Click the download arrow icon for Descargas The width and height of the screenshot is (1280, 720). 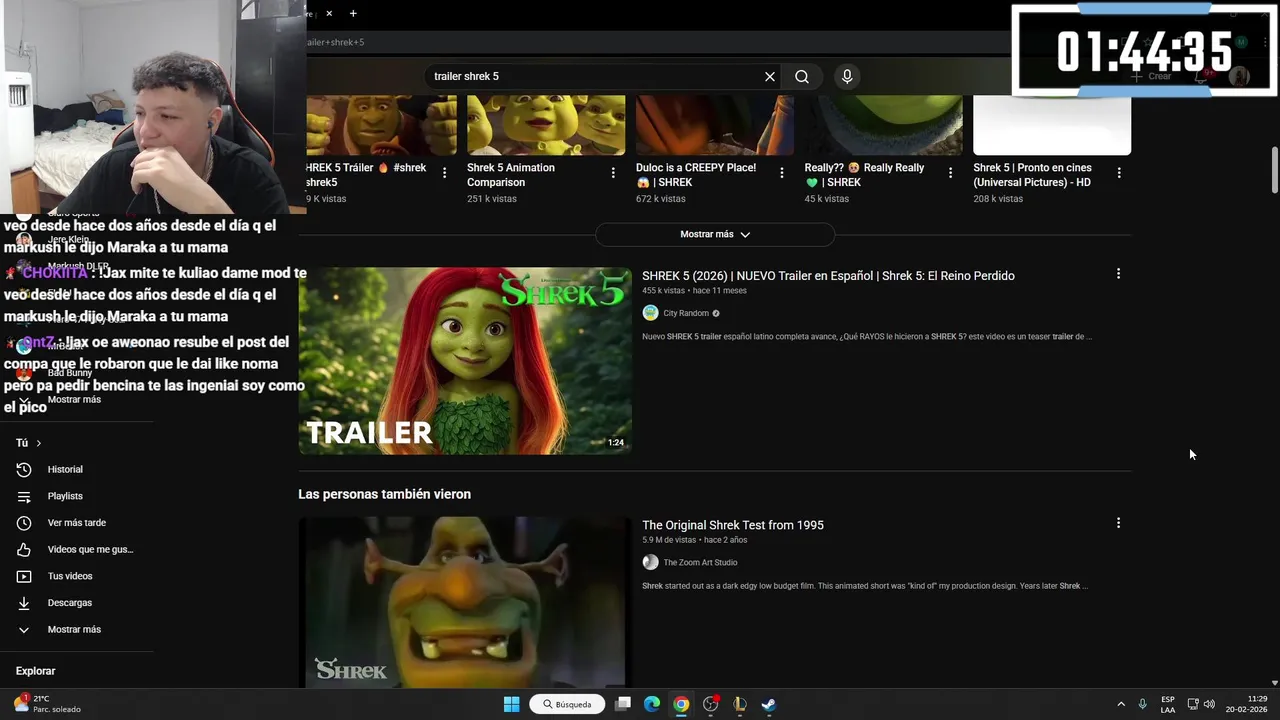point(24,603)
